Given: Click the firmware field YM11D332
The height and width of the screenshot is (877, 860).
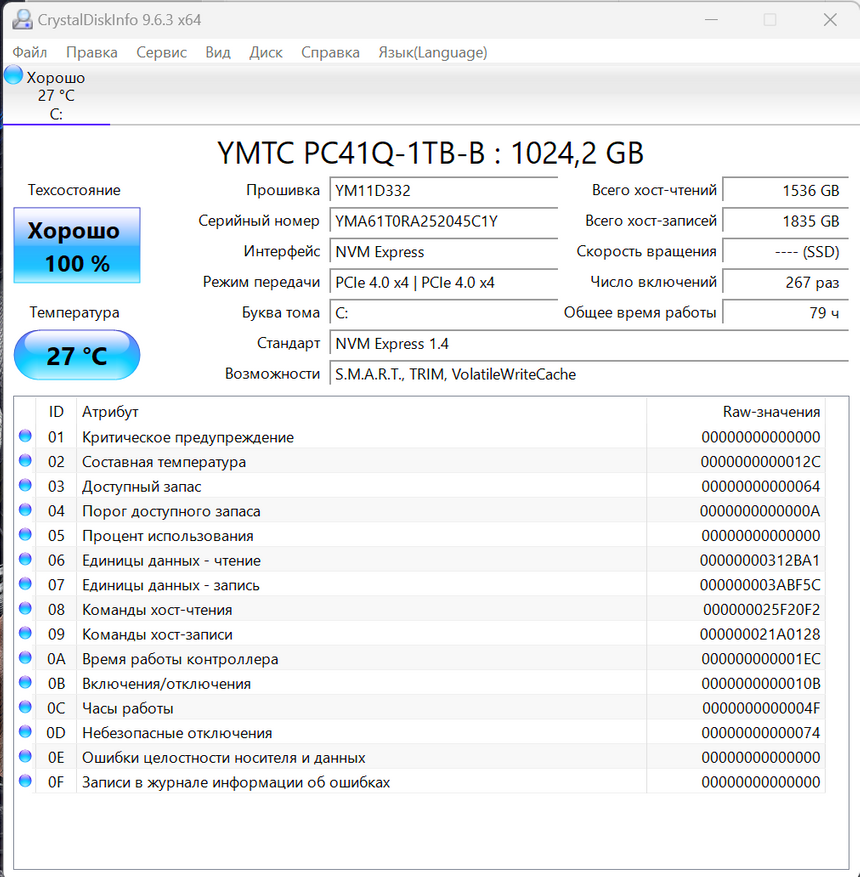Looking at the screenshot, I should (x=443, y=191).
